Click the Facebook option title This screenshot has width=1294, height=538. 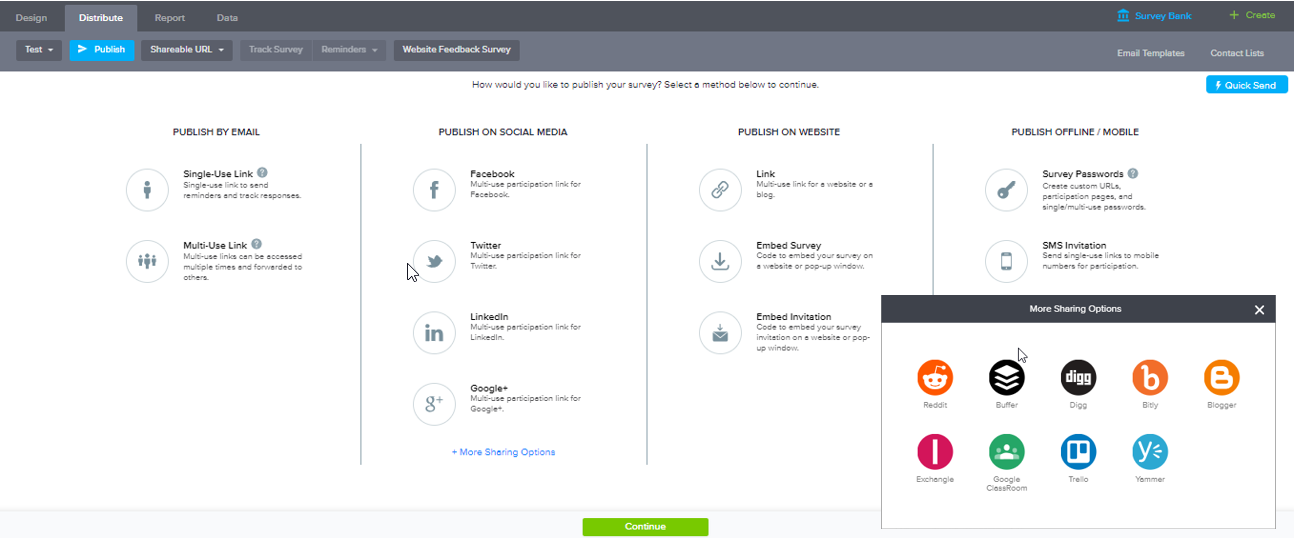(492, 174)
